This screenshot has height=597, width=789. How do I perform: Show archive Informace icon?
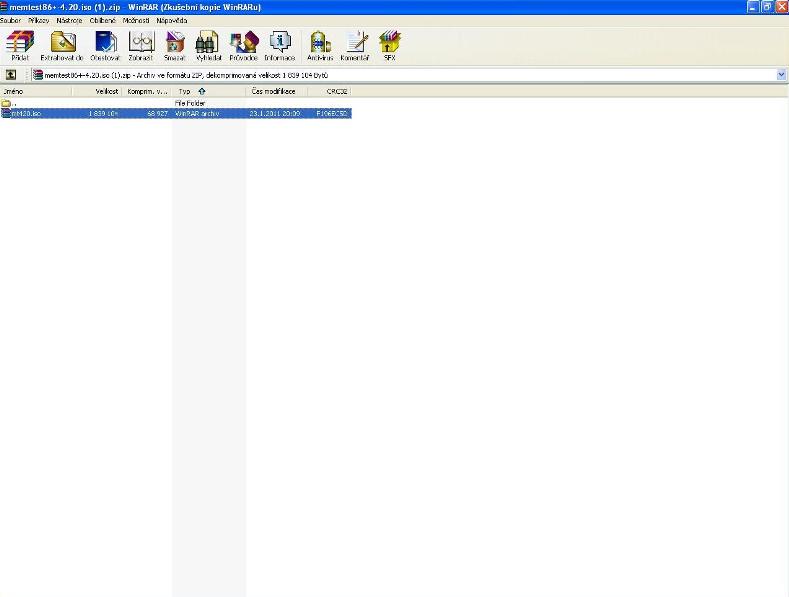(280, 42)
